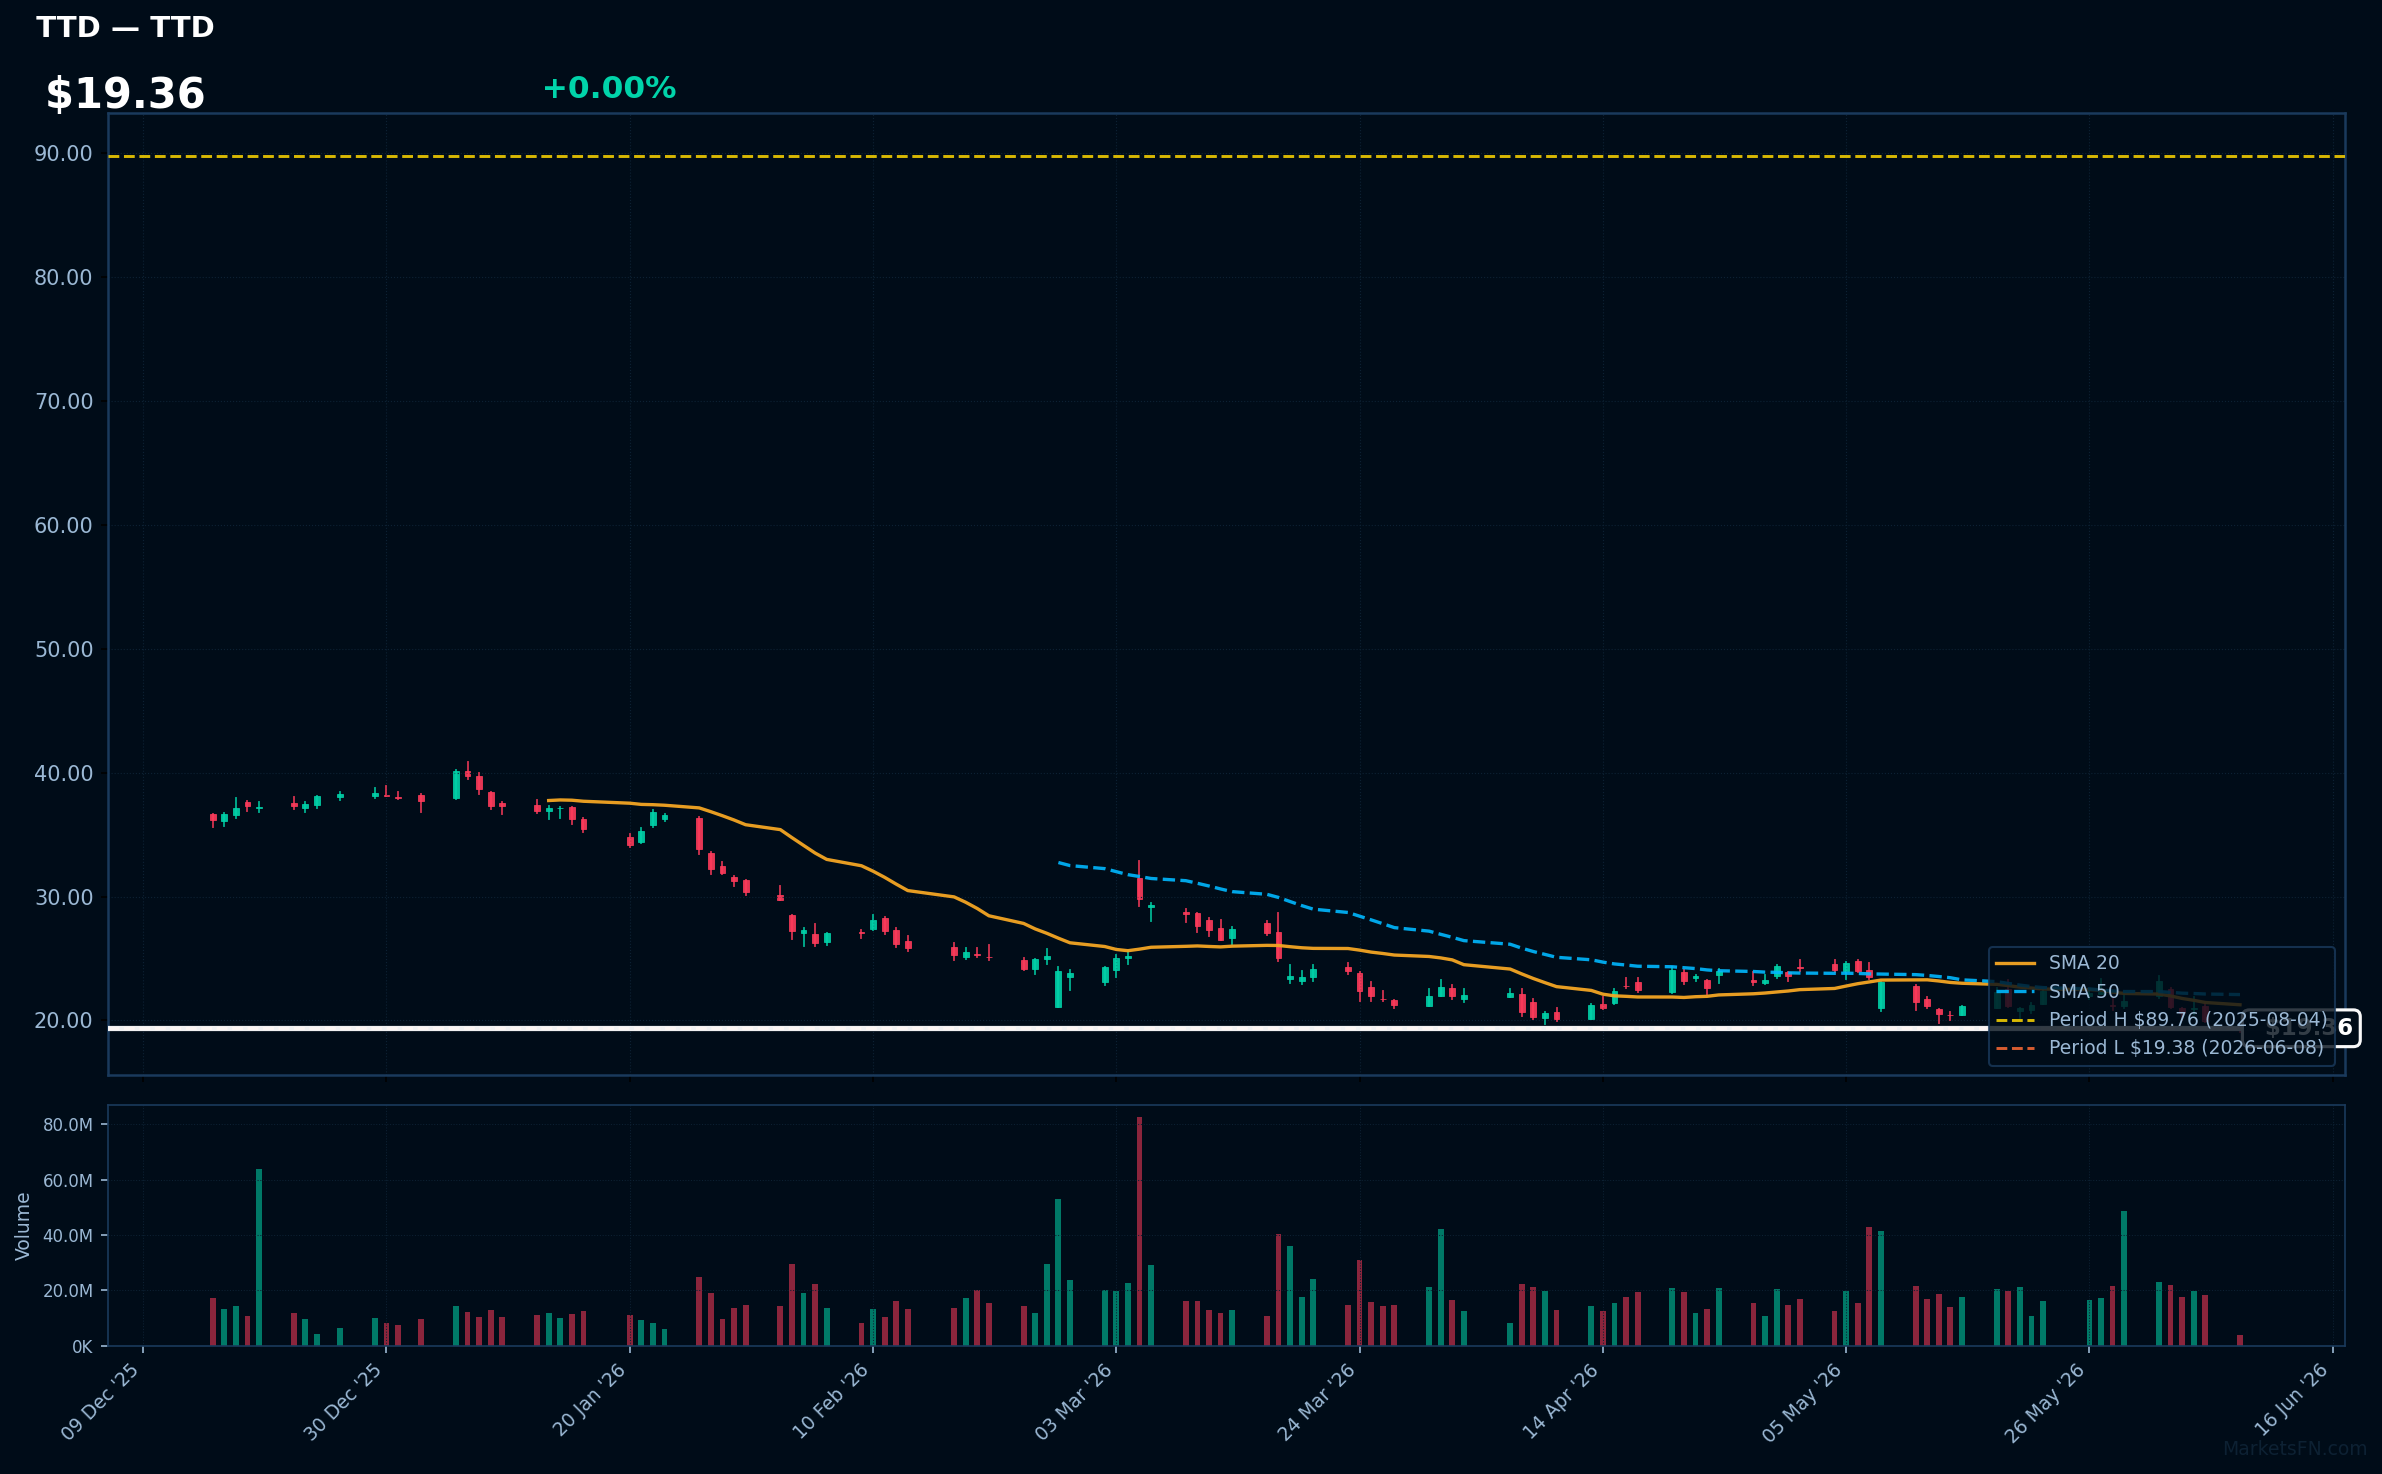Click the 0K volume axis label
This screenshot has height=1474, width=2382.
coord(82,1347)
